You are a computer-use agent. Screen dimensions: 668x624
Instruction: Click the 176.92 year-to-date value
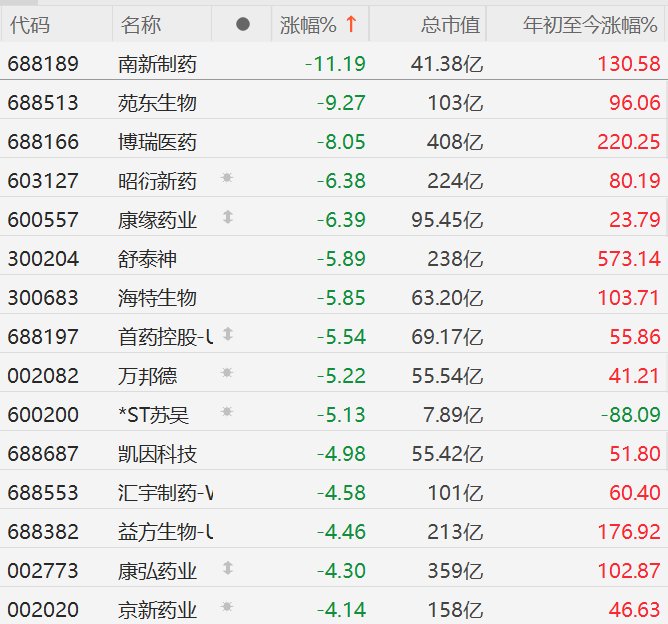tap(629, 532)
